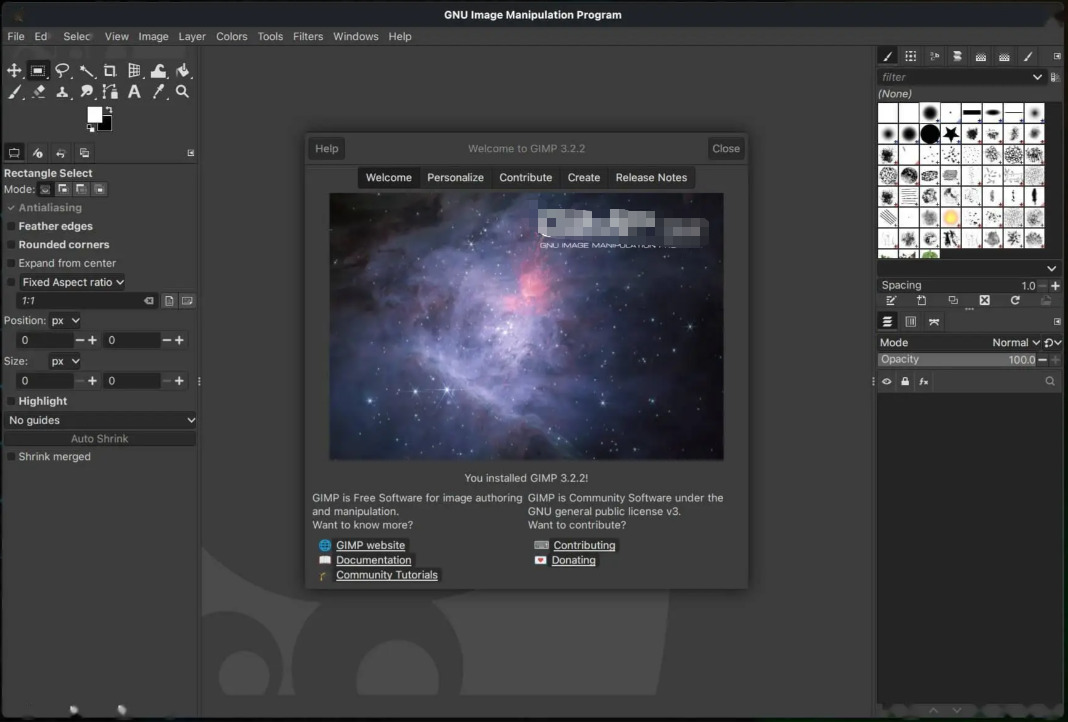The image size is (1068, 722).
Task: Enable the Rounded corners checkbox
Action: pos(11,245)
